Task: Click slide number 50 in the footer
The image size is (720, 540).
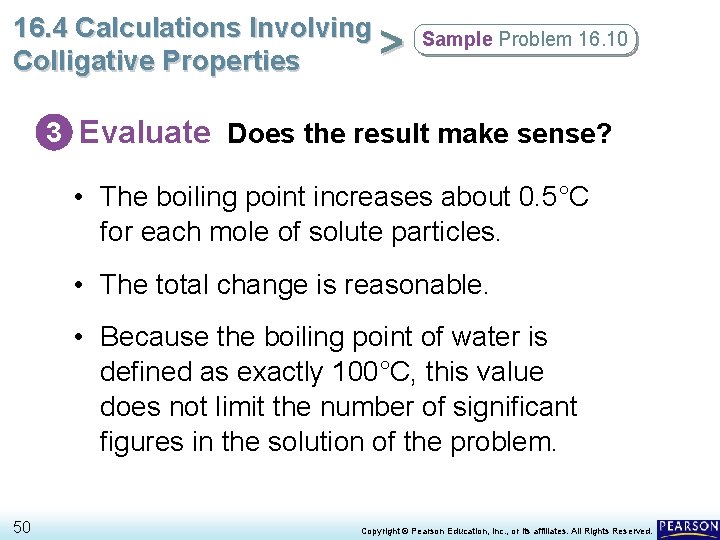Action: 22,526
